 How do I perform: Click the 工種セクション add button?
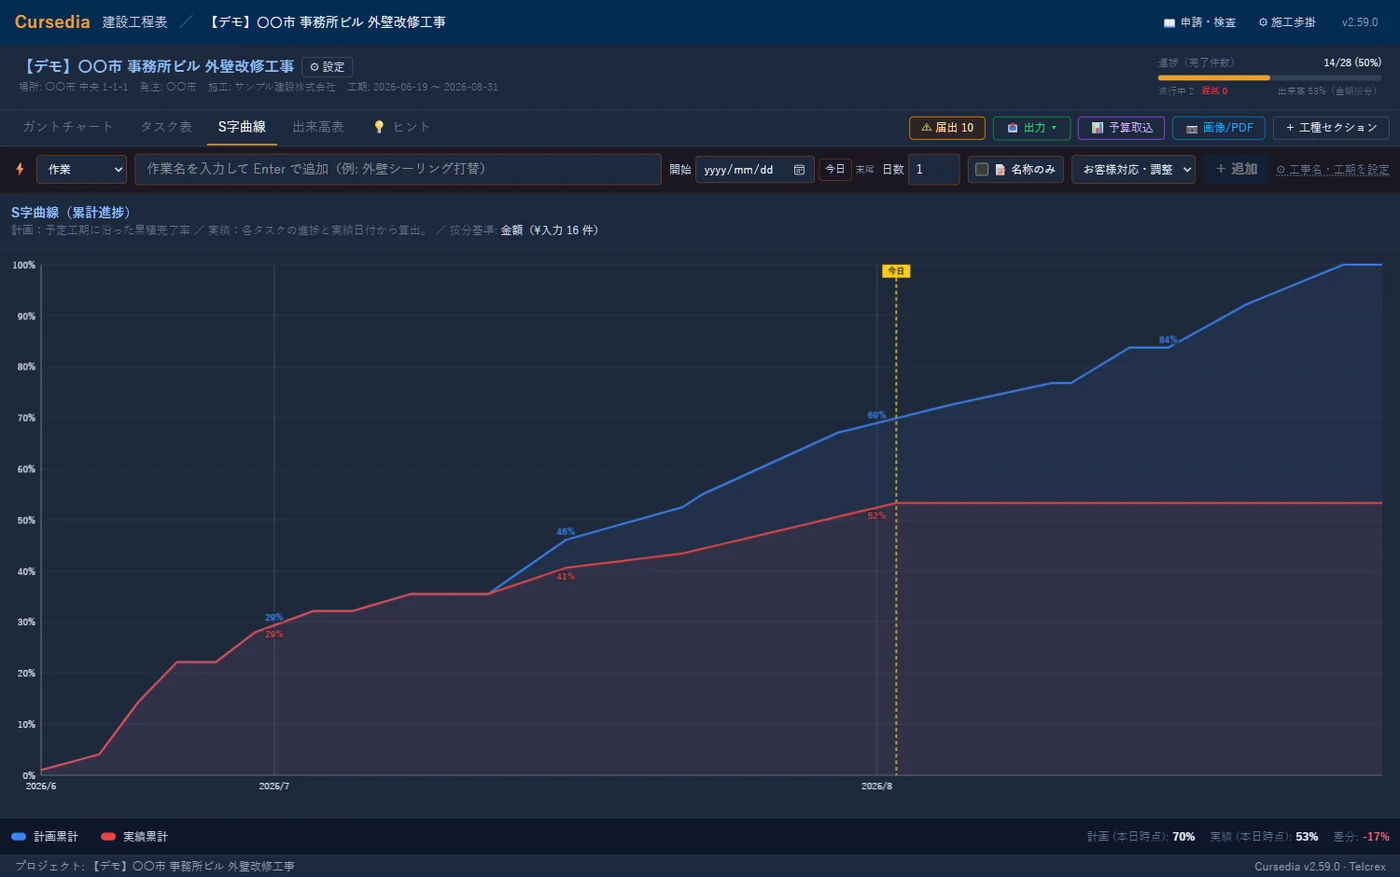[1331, 128]
